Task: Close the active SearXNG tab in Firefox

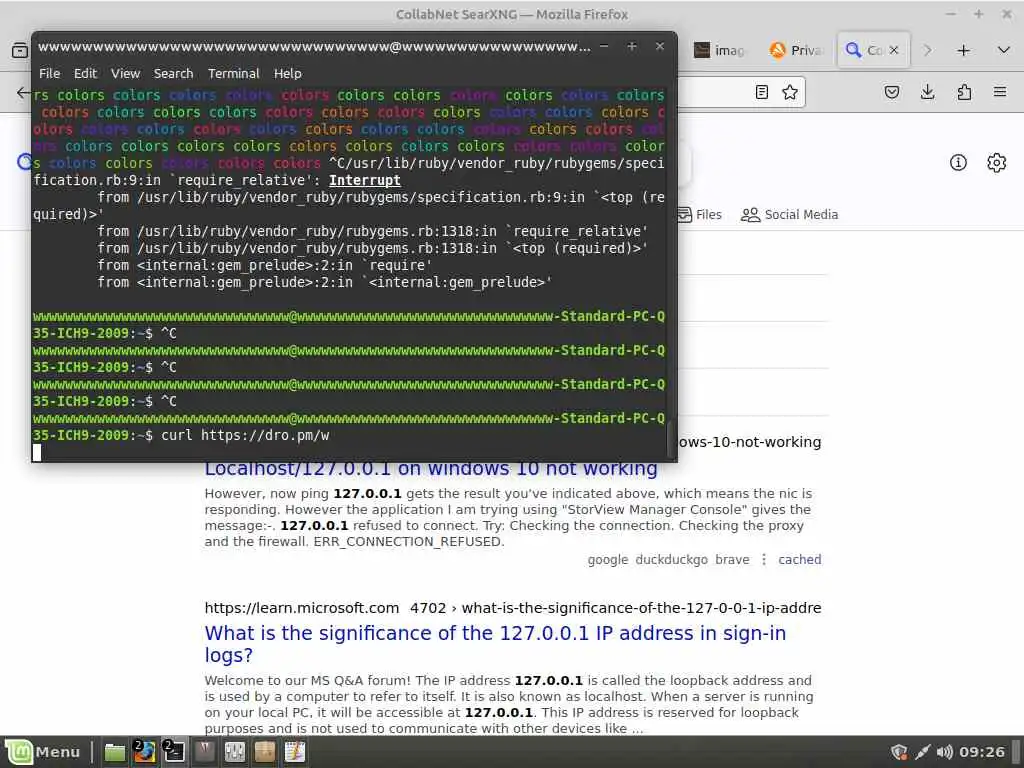Action: coord(894,50)
